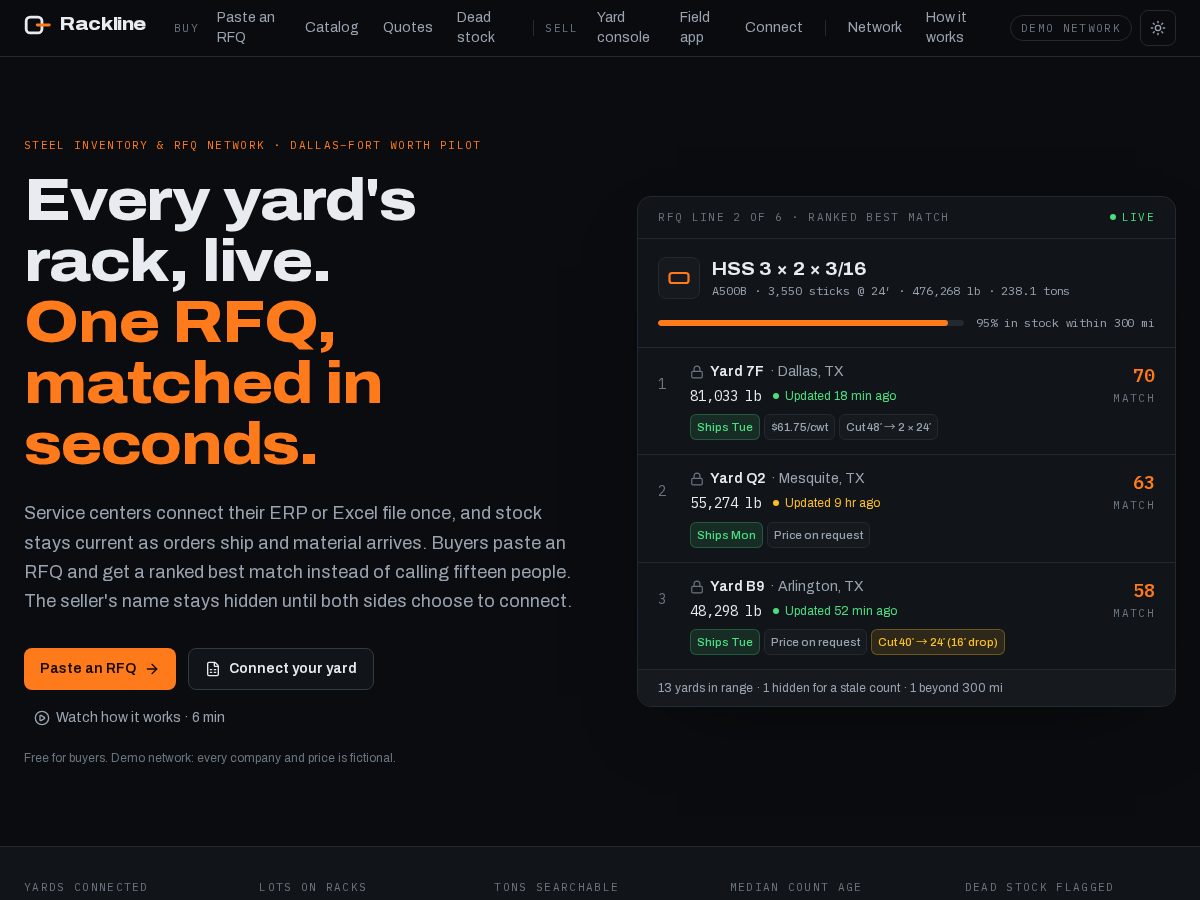Click the Free for buyers disclaimer text

tap(210, 758)
